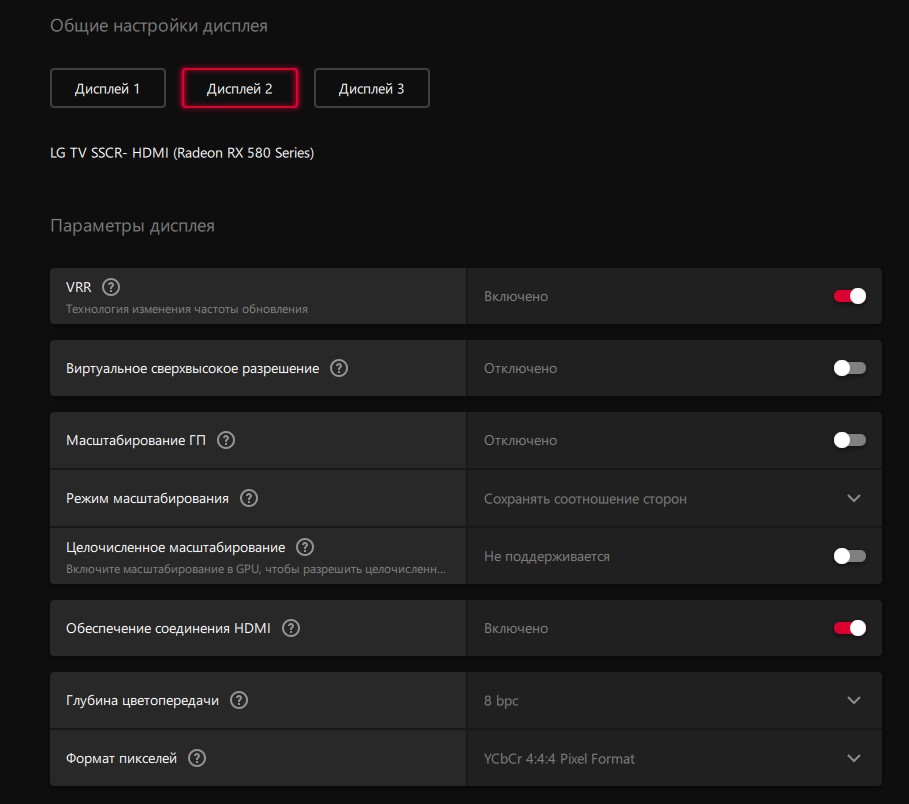Open the Глубина цветопередачи 8 bpc dropdown
This screenshot has height=804, width=909.
click(853, 700)
